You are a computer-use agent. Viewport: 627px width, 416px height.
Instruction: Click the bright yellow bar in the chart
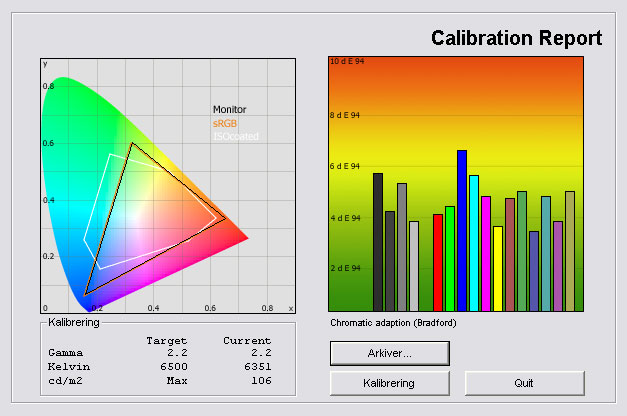click(x=497, y=268)
